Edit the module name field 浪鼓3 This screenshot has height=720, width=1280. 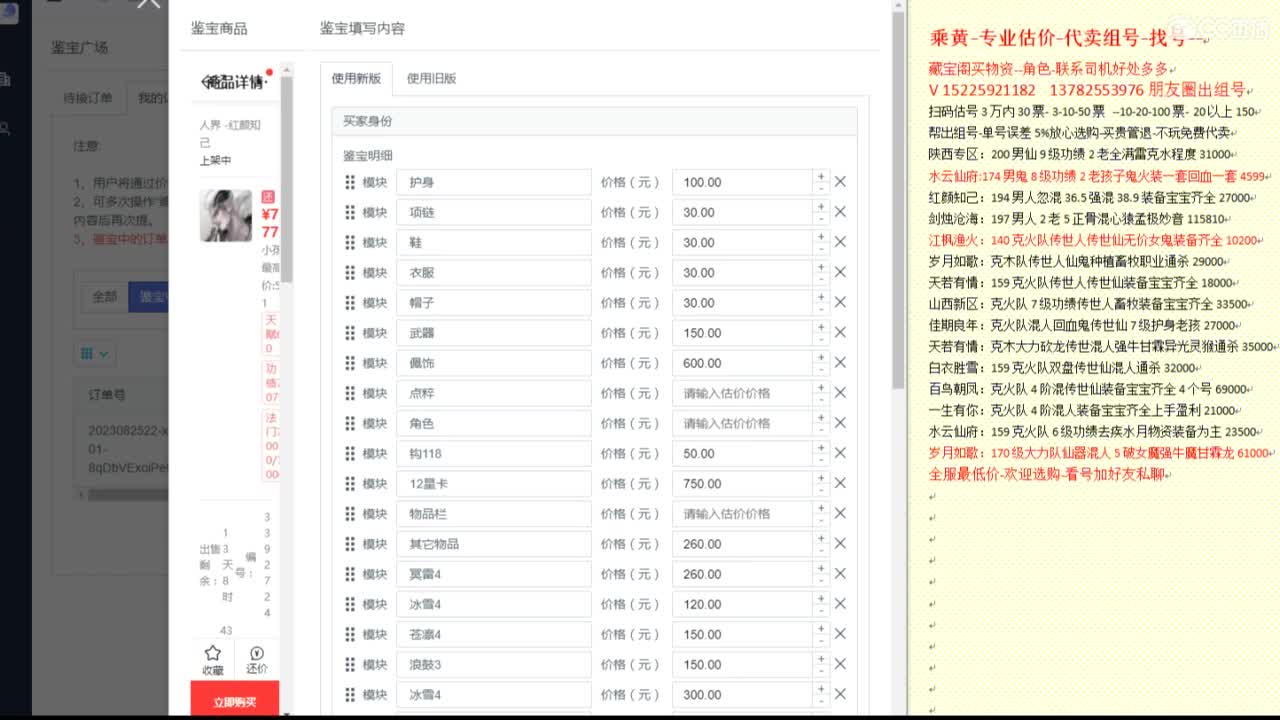pos(494,664)
